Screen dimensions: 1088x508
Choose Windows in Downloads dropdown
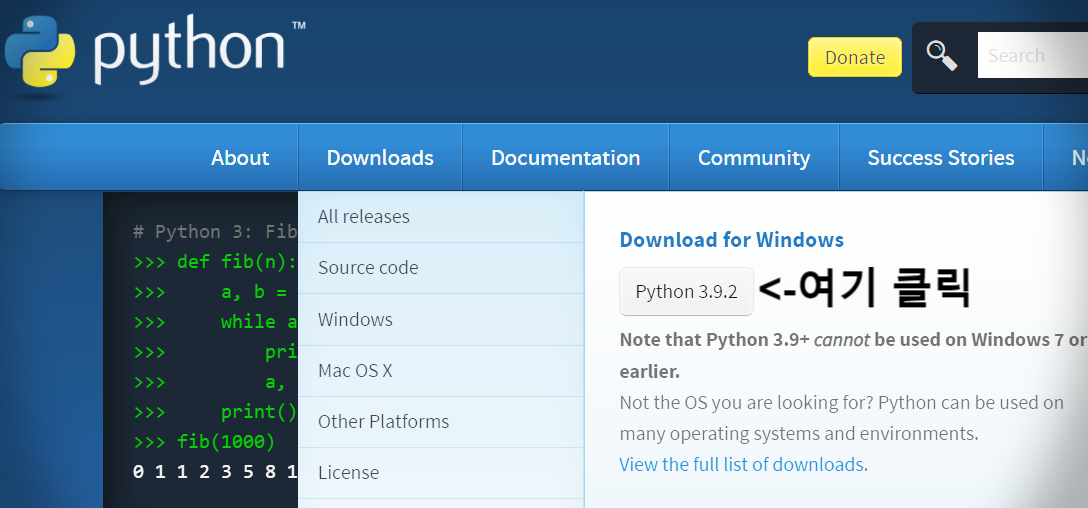pos(441,319)
